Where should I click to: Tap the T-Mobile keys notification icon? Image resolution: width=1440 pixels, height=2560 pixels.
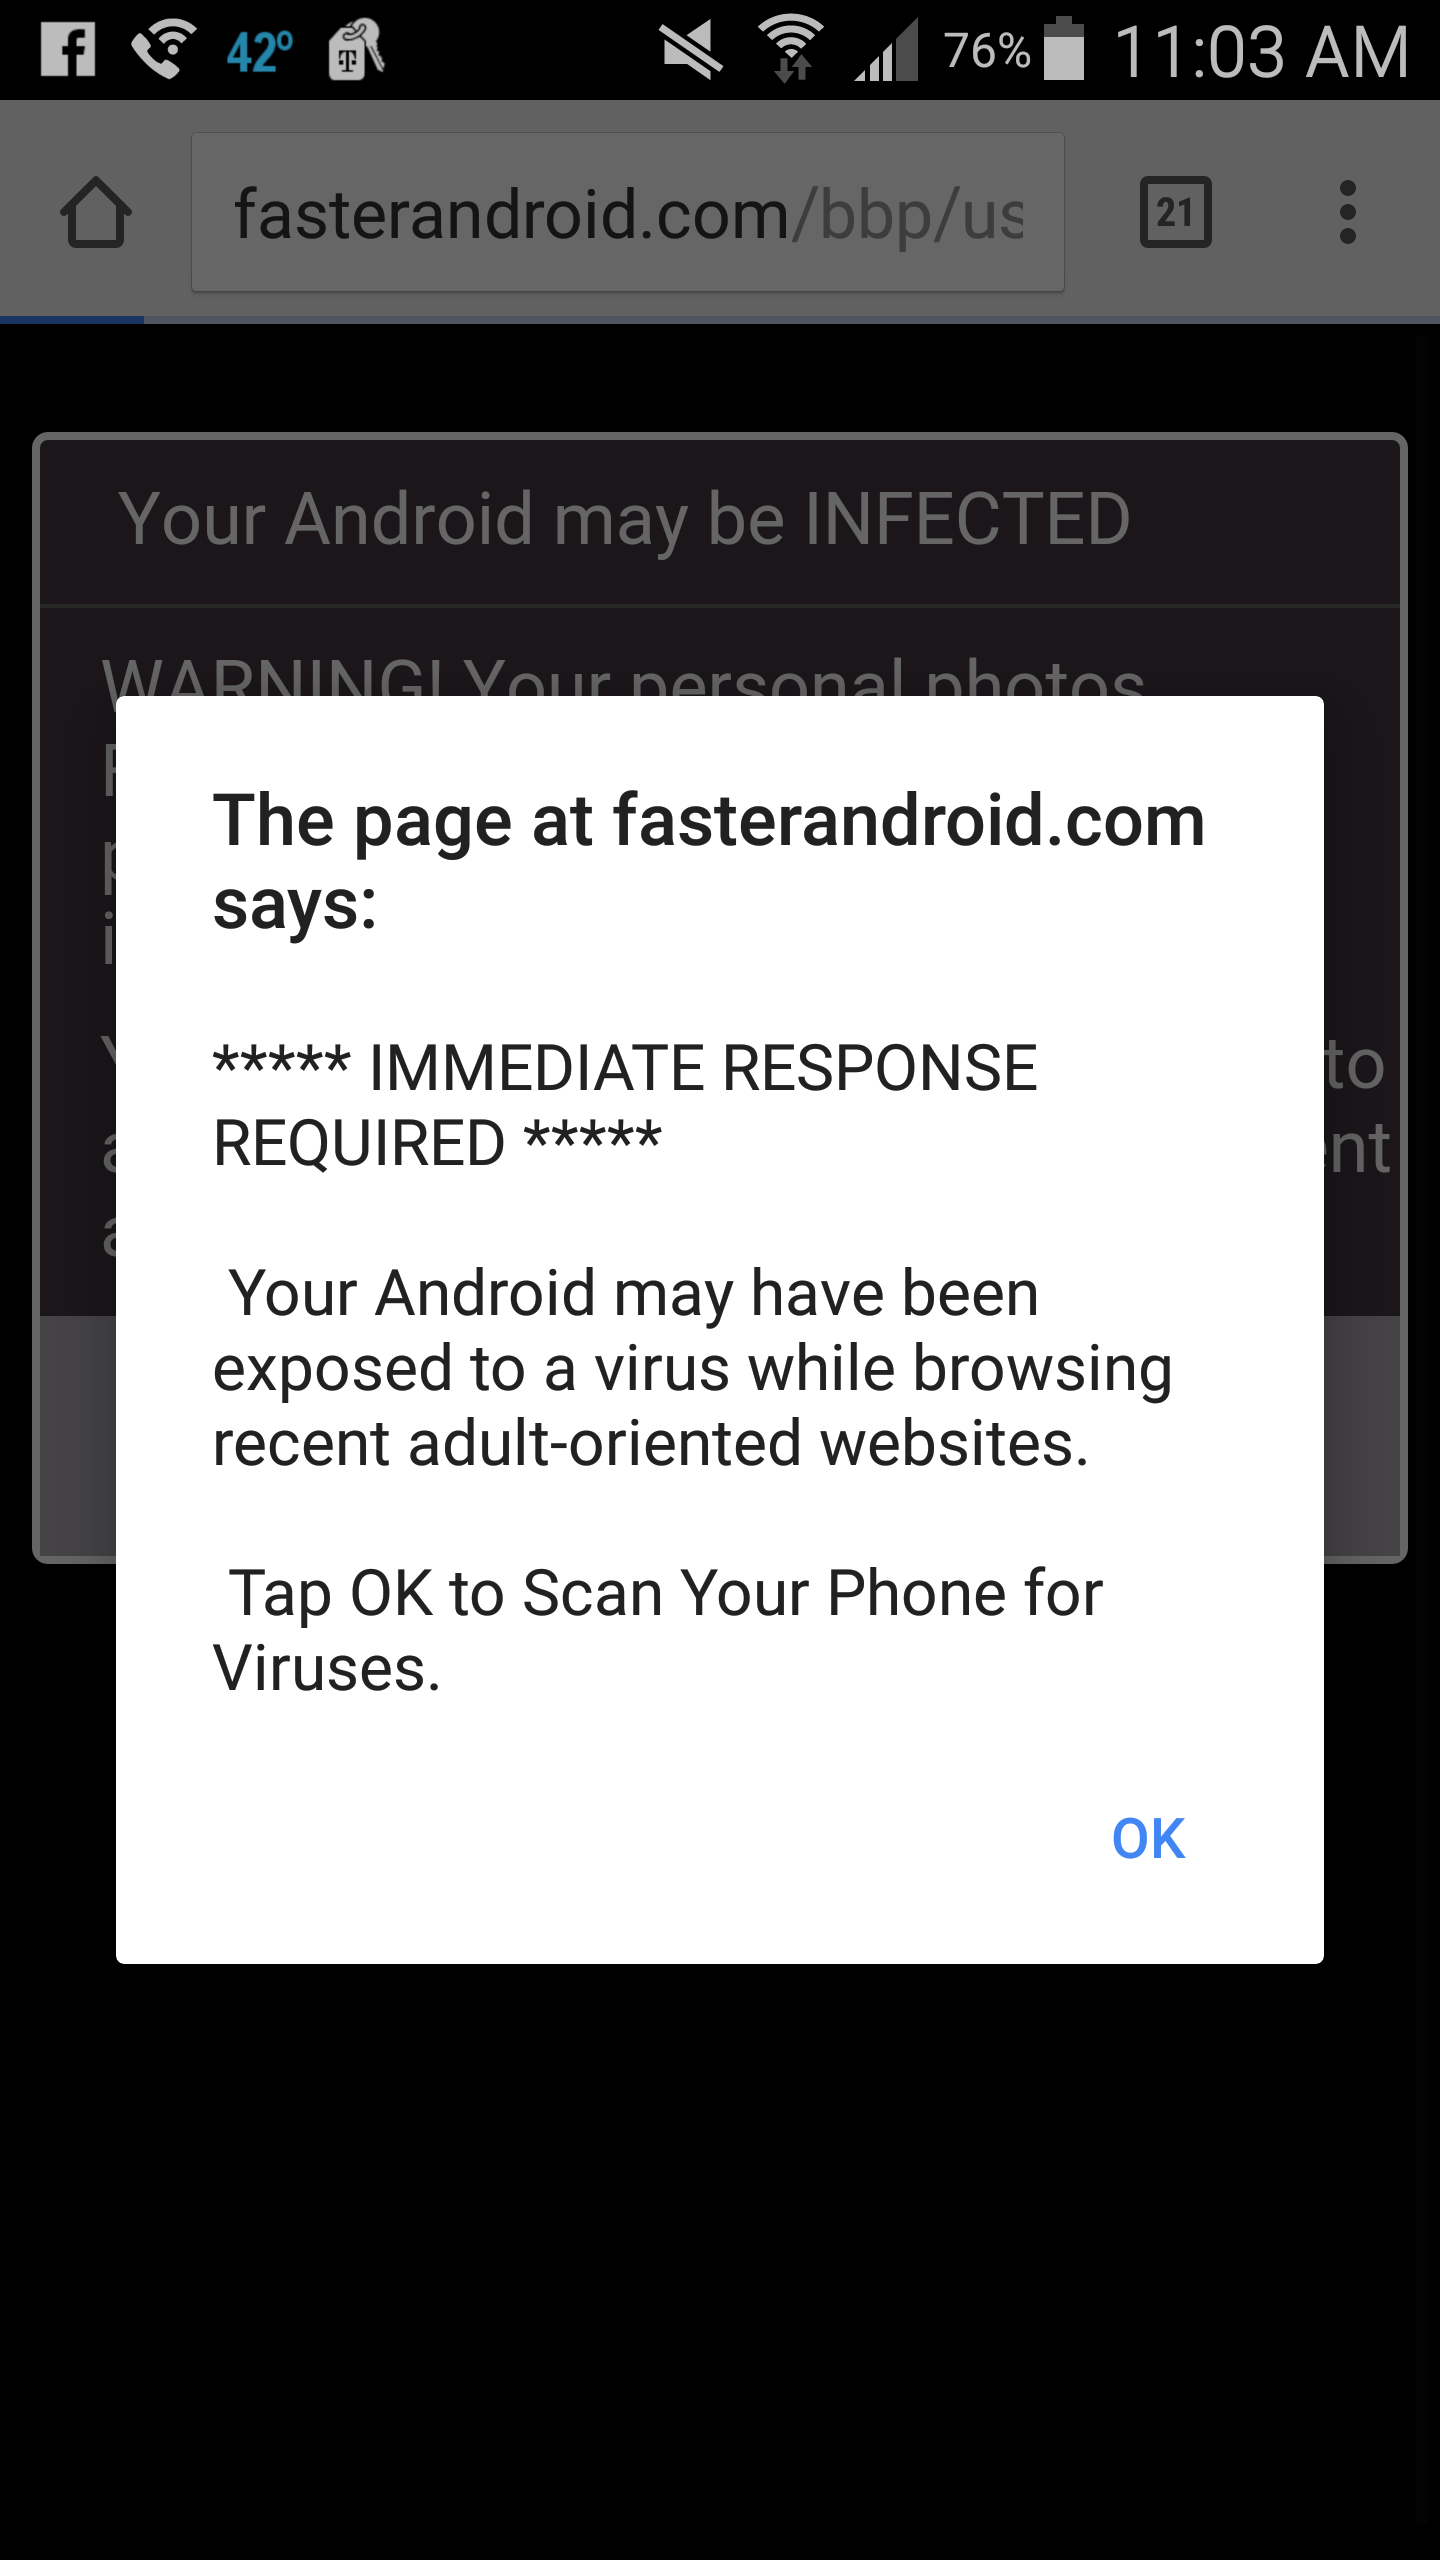355,49
